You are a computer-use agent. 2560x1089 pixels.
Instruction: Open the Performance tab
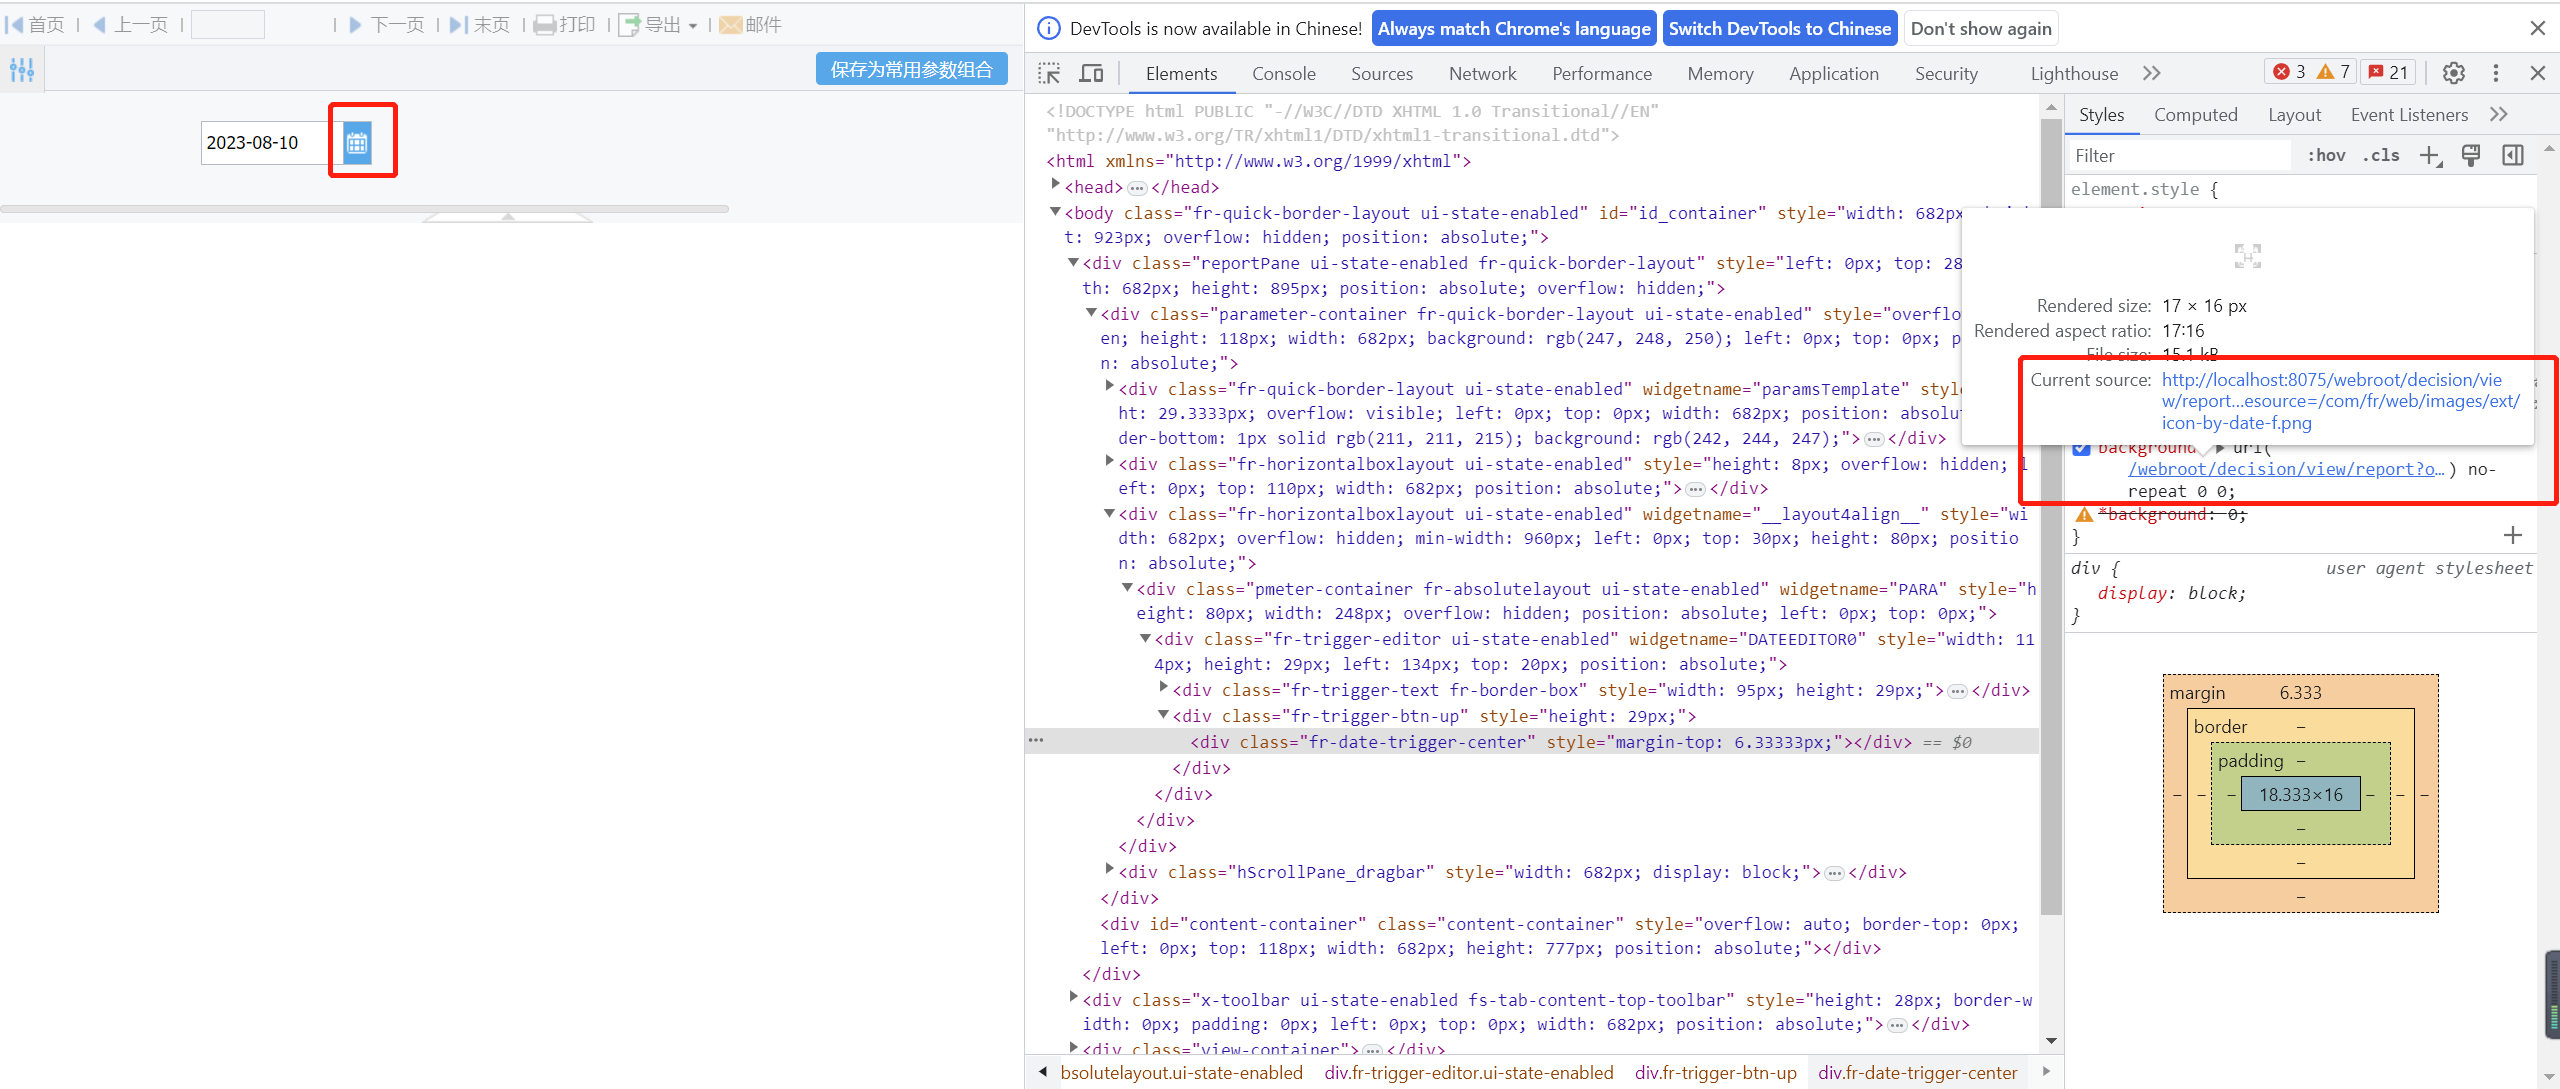pyautogui.click(x=1602, y=74)
